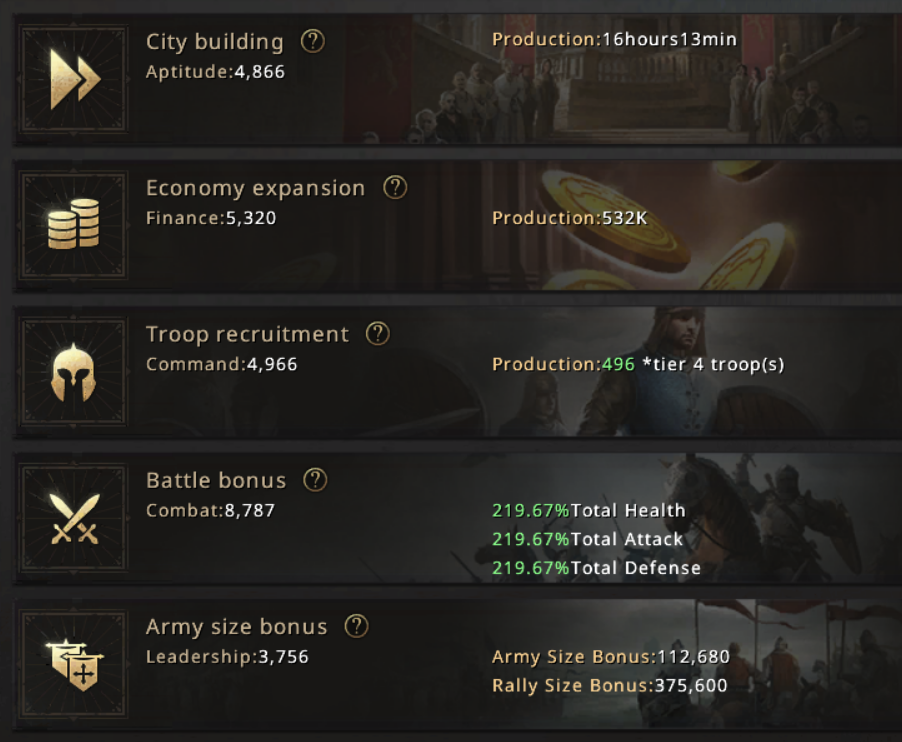Click the Combat 8,787 stat
Viewport: 902px width, 742px height.
pos(211,510)
